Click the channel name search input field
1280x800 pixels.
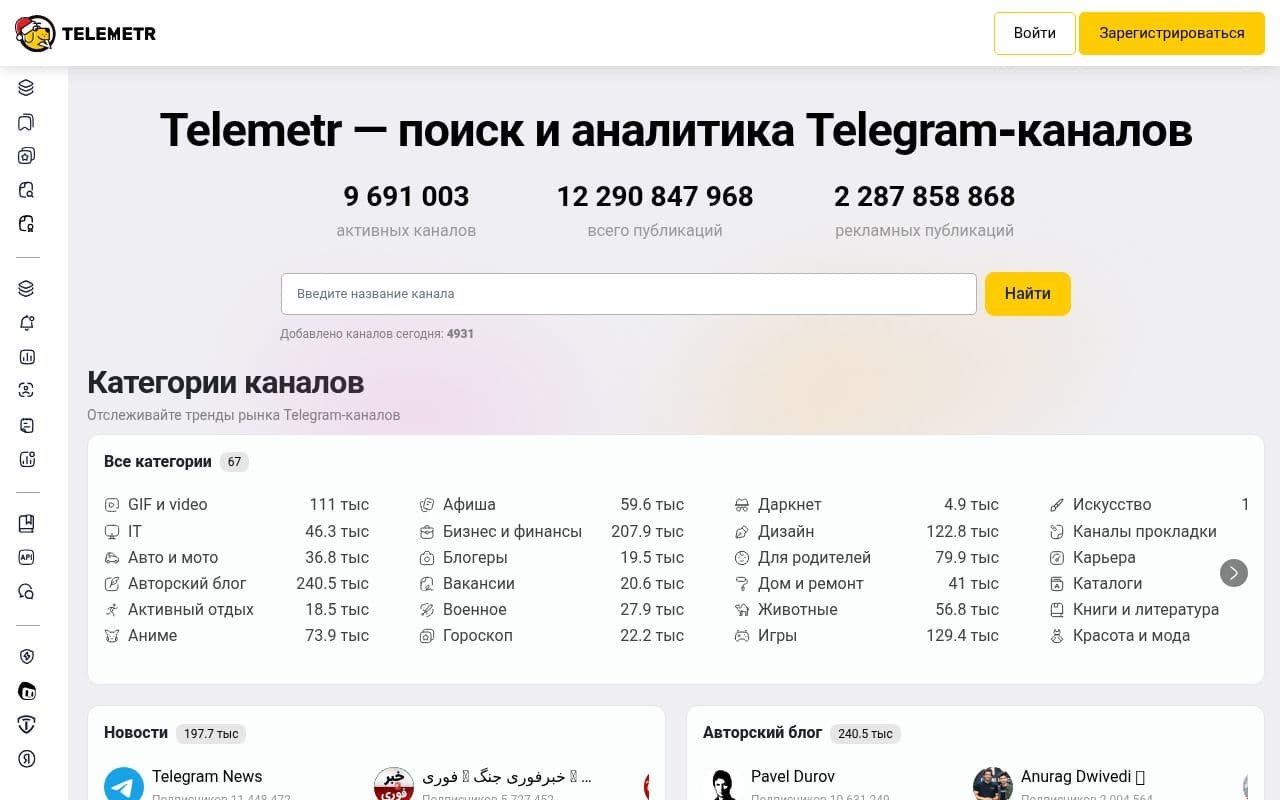(x=628, y=293)
